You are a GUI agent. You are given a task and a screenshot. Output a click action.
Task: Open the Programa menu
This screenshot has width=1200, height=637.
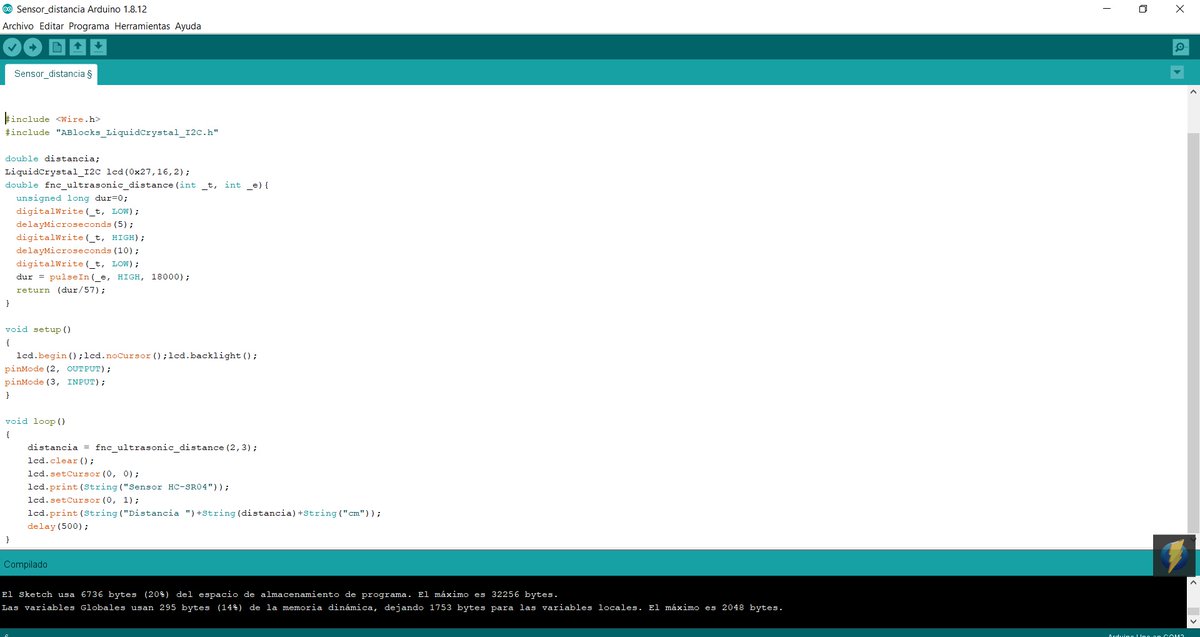pyautogui.click(x=89, y=26)
